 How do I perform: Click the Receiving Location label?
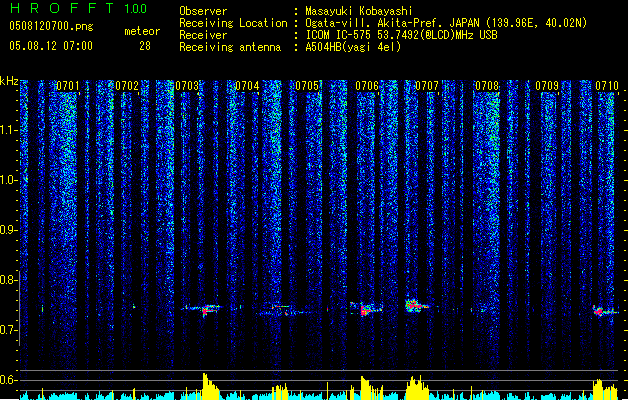pos(233,23)
